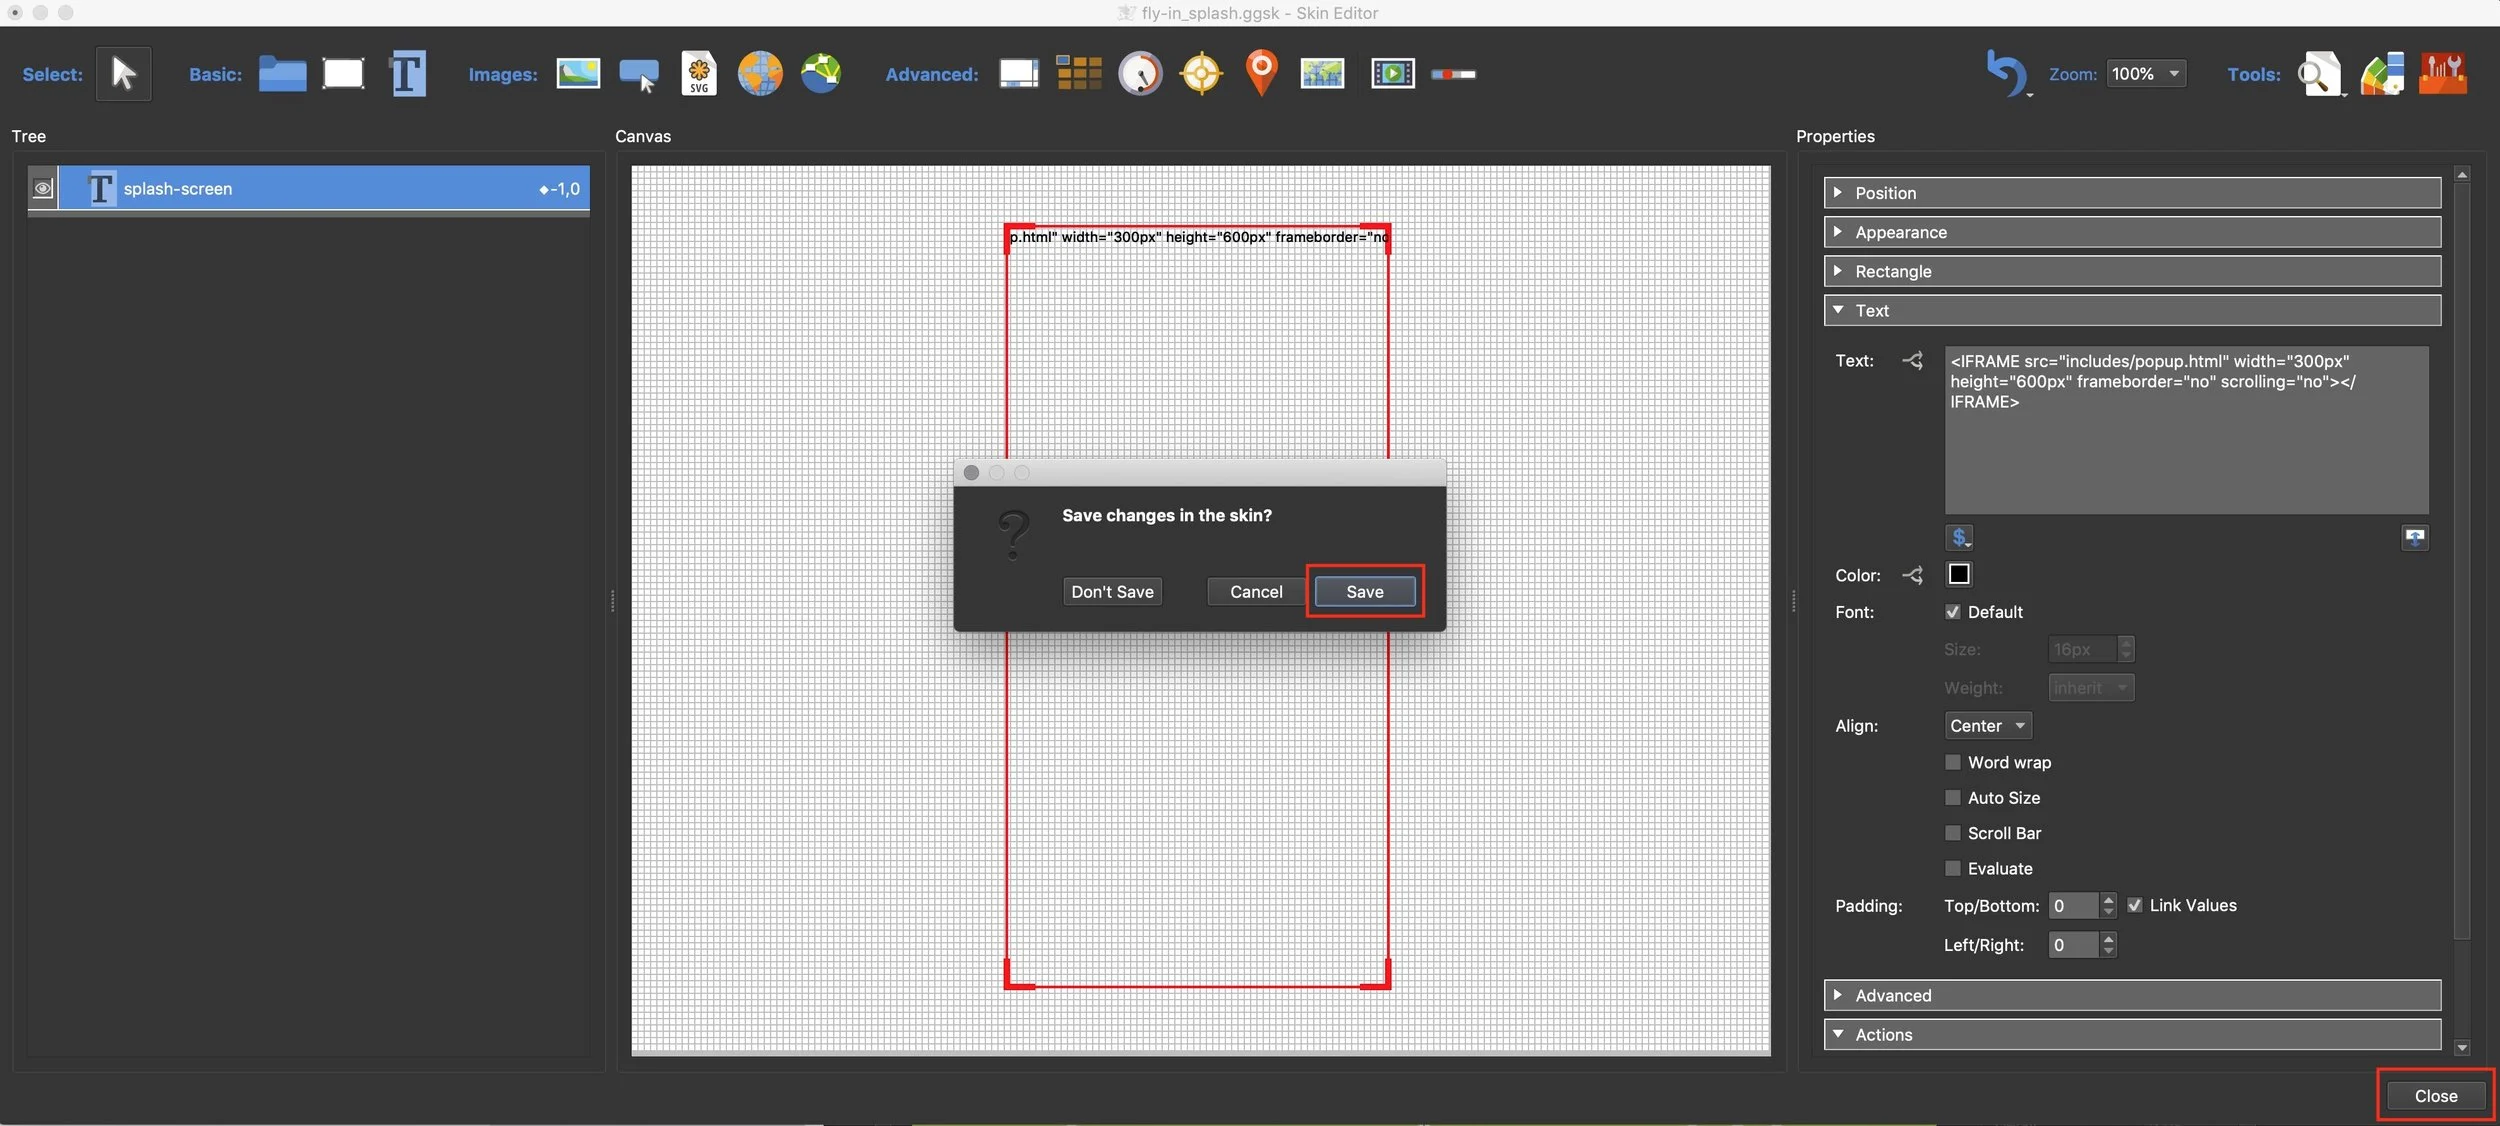Click Cancel in save dialog

[x=1256, y=592]
